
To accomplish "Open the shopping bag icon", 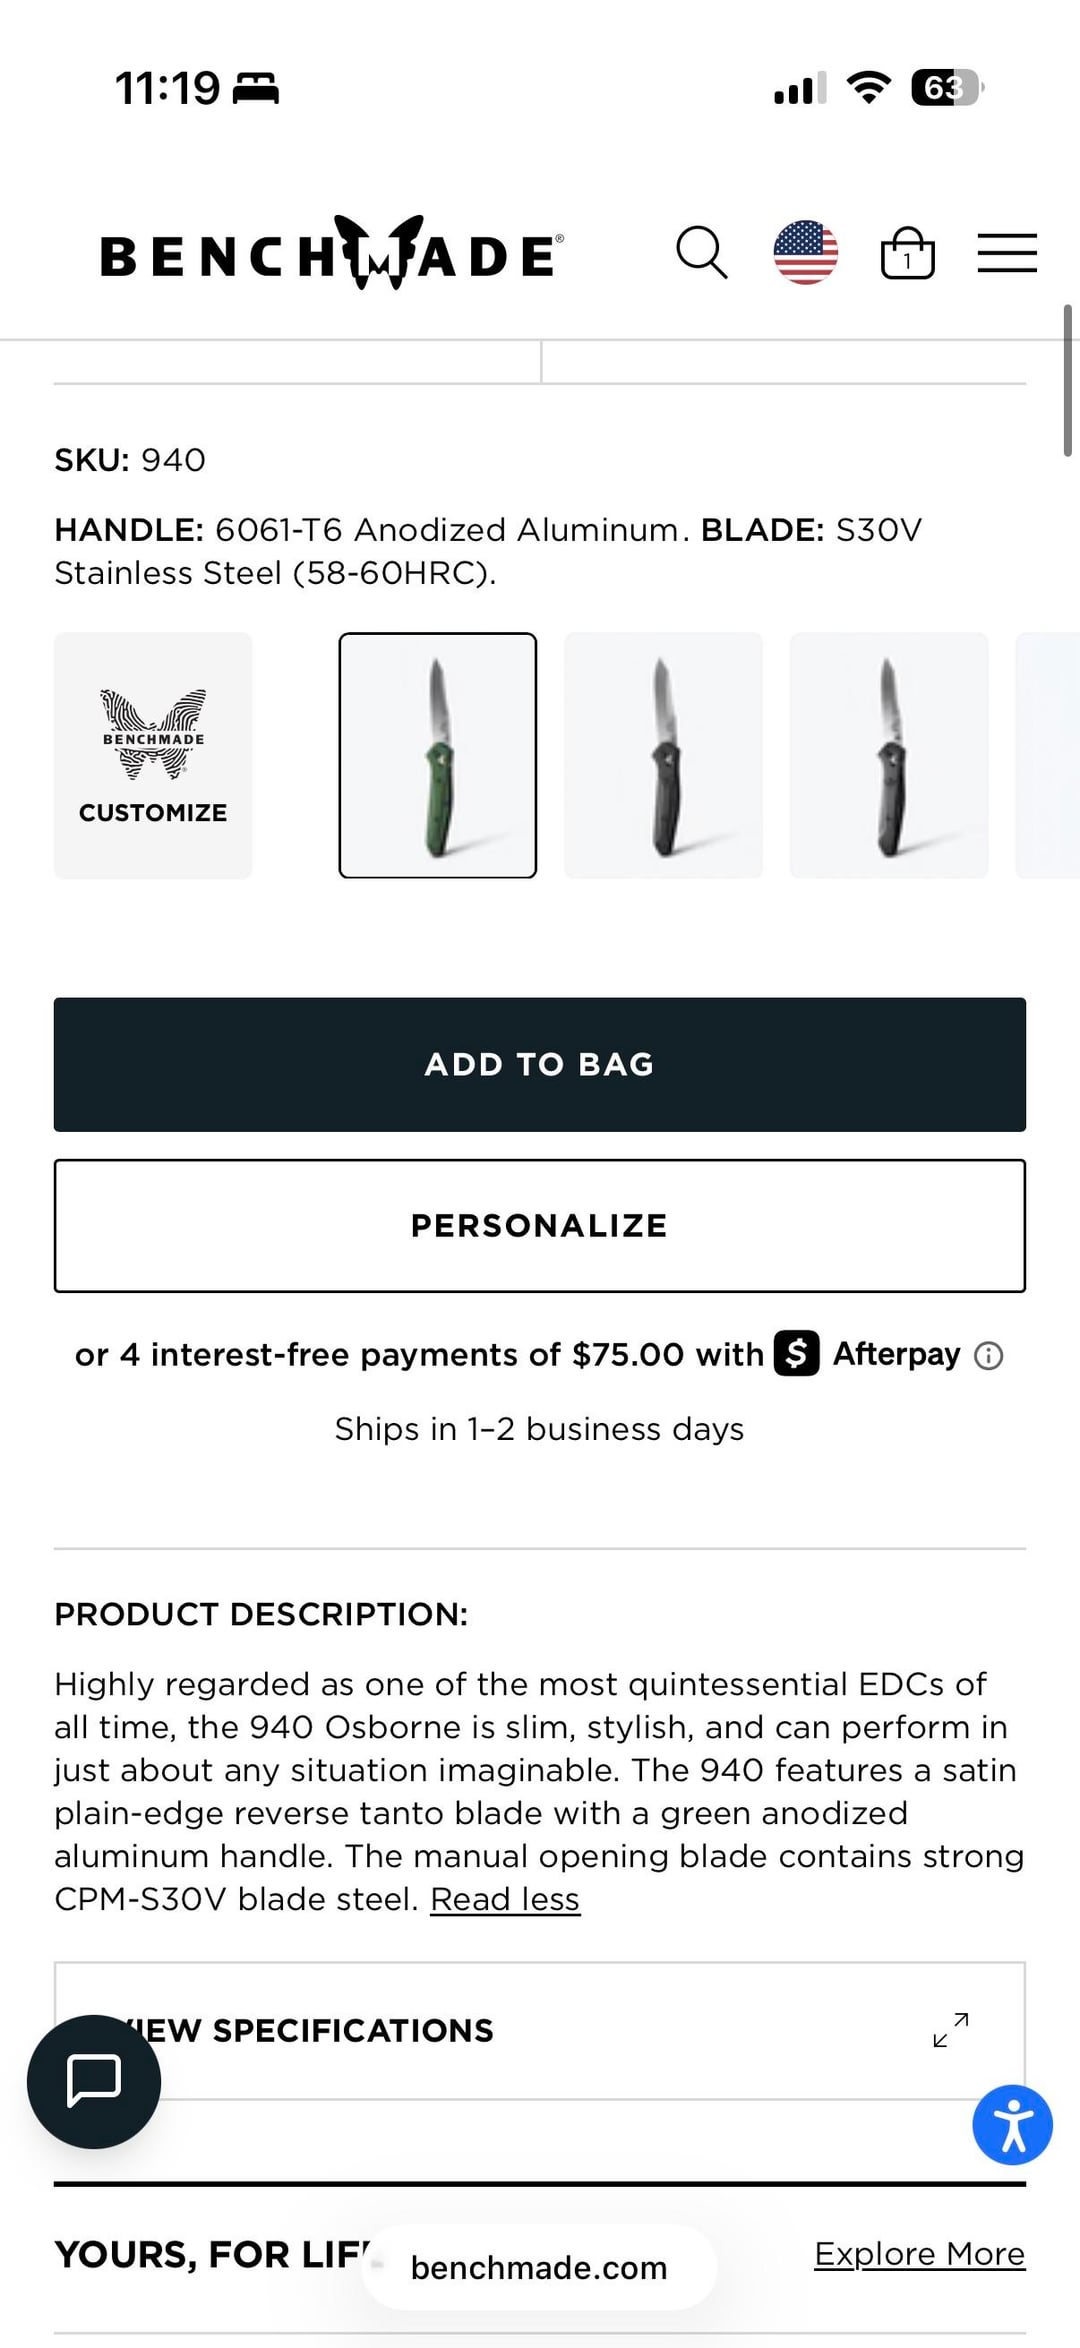I will [x=907, y=253].
